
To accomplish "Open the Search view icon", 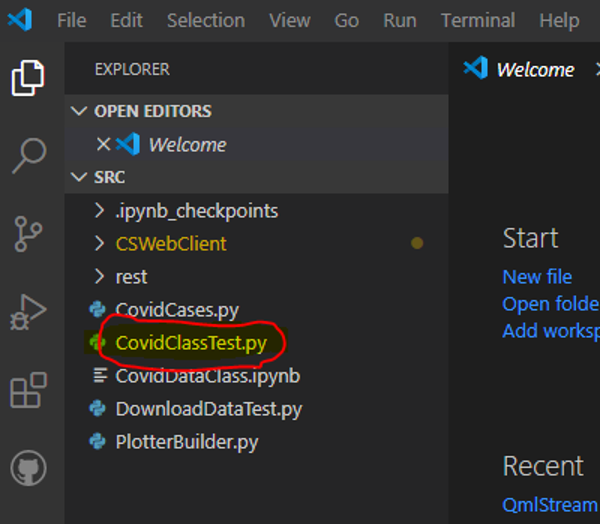I will click(x=28, y=156).
